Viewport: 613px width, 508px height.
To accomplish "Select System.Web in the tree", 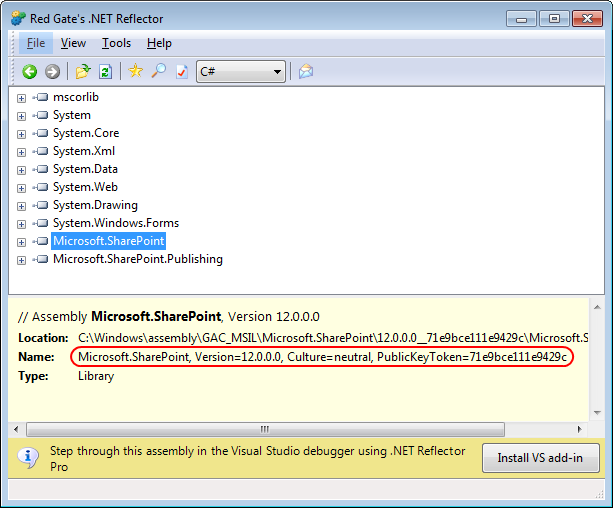I will (x=85, y=187).
